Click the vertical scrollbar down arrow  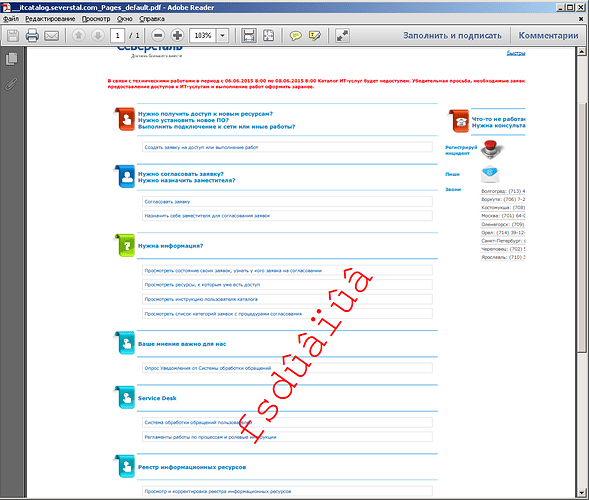coord(581,492)
